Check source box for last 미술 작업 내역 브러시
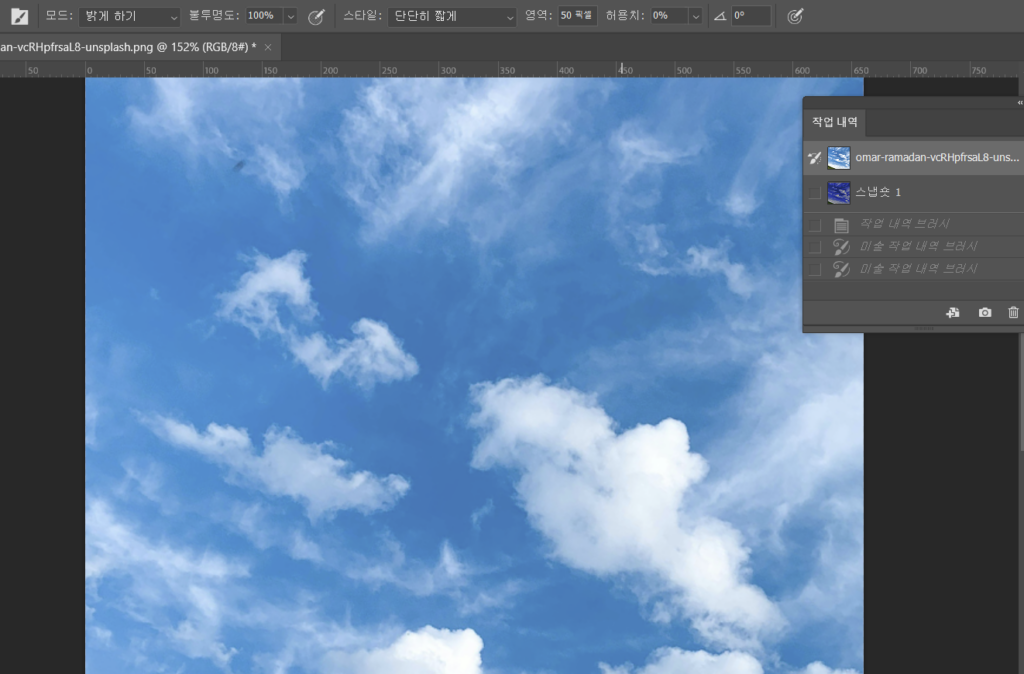Screen dimensions: 1024x674 pos(814,269)
